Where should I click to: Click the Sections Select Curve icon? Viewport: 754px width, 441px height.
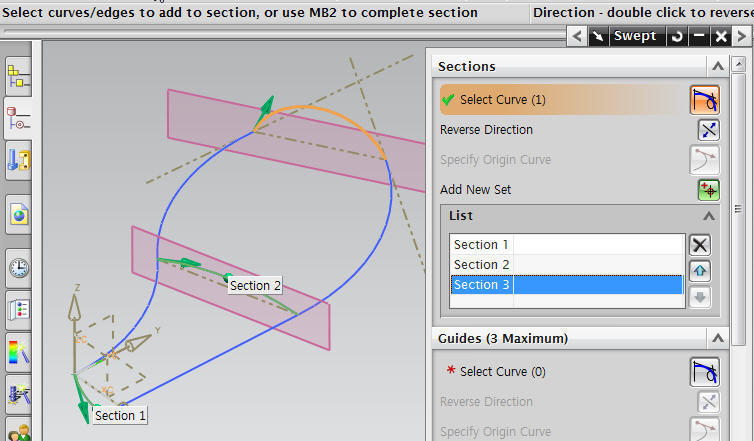tap(704, 100)
